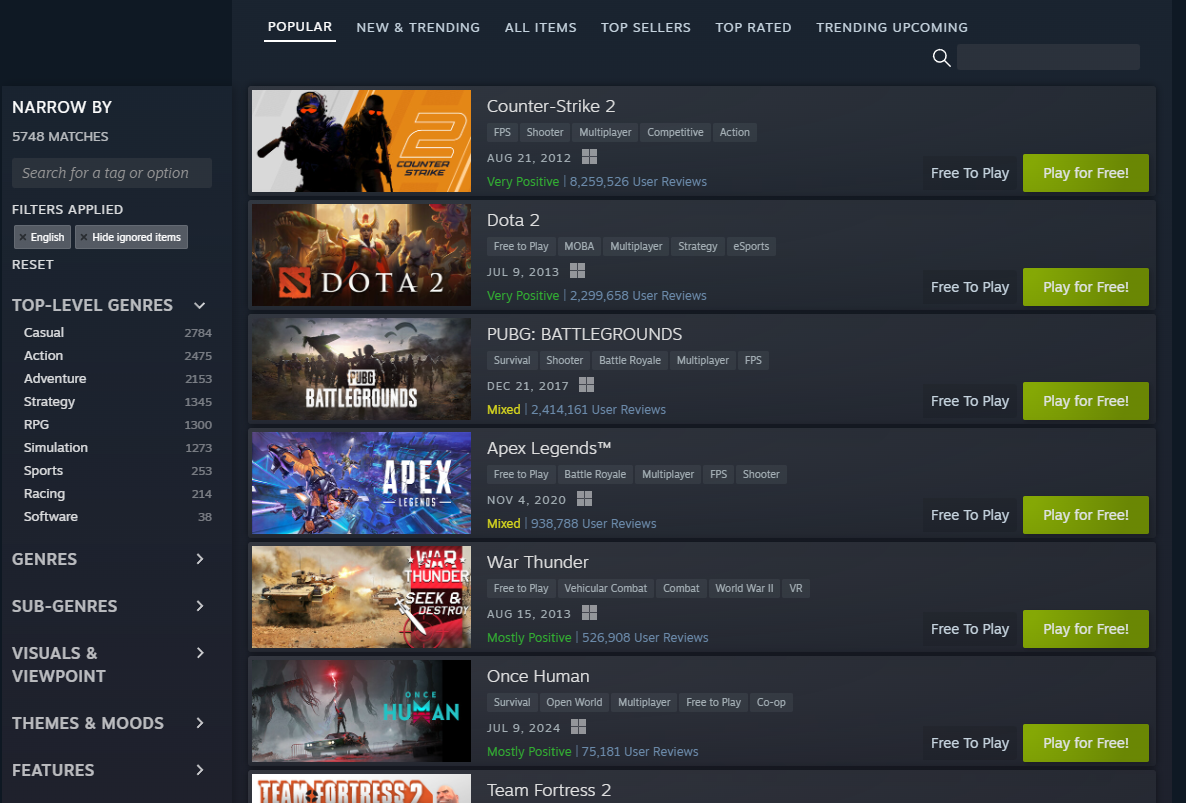Image resolution: width=1186 pixels, height=803 pixels.
Task: Open the War Thunder capsule image
Action: (362, 597)
